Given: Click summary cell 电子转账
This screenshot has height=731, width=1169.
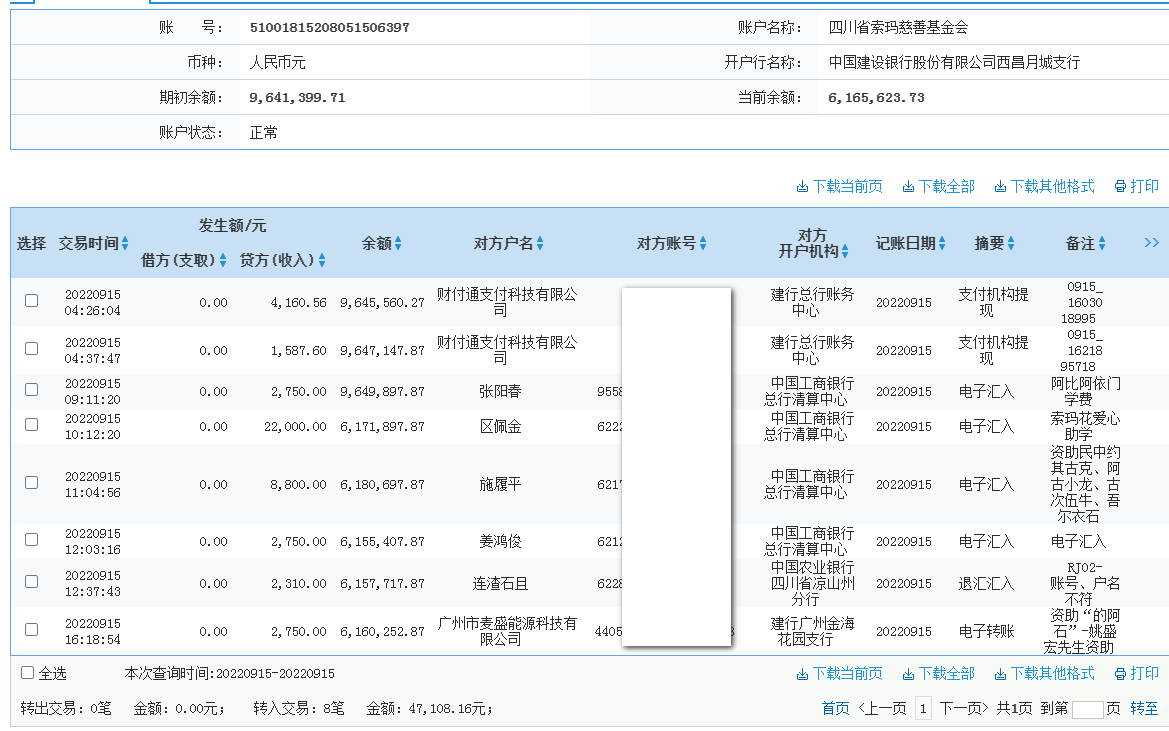Looking at the screenshot, I should (986, 631).
